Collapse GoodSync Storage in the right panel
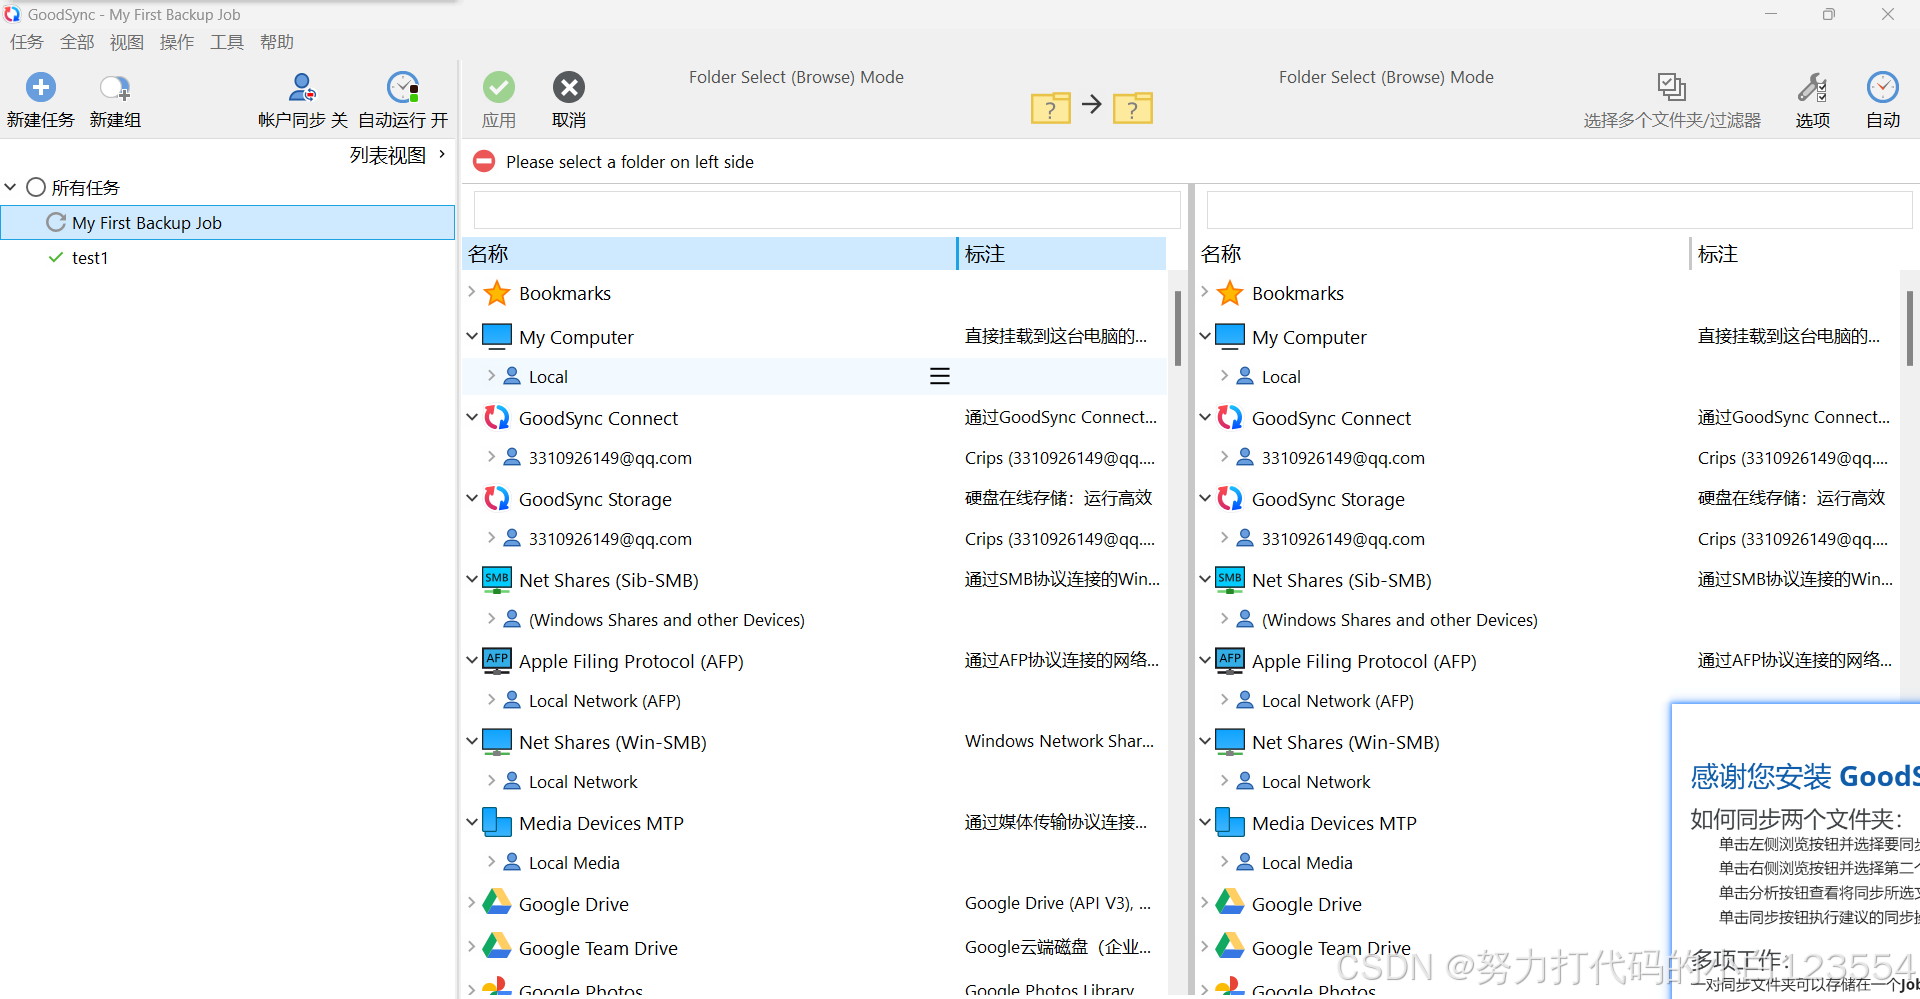Viewport: 1920px width, 999px height. point(1204,498)
